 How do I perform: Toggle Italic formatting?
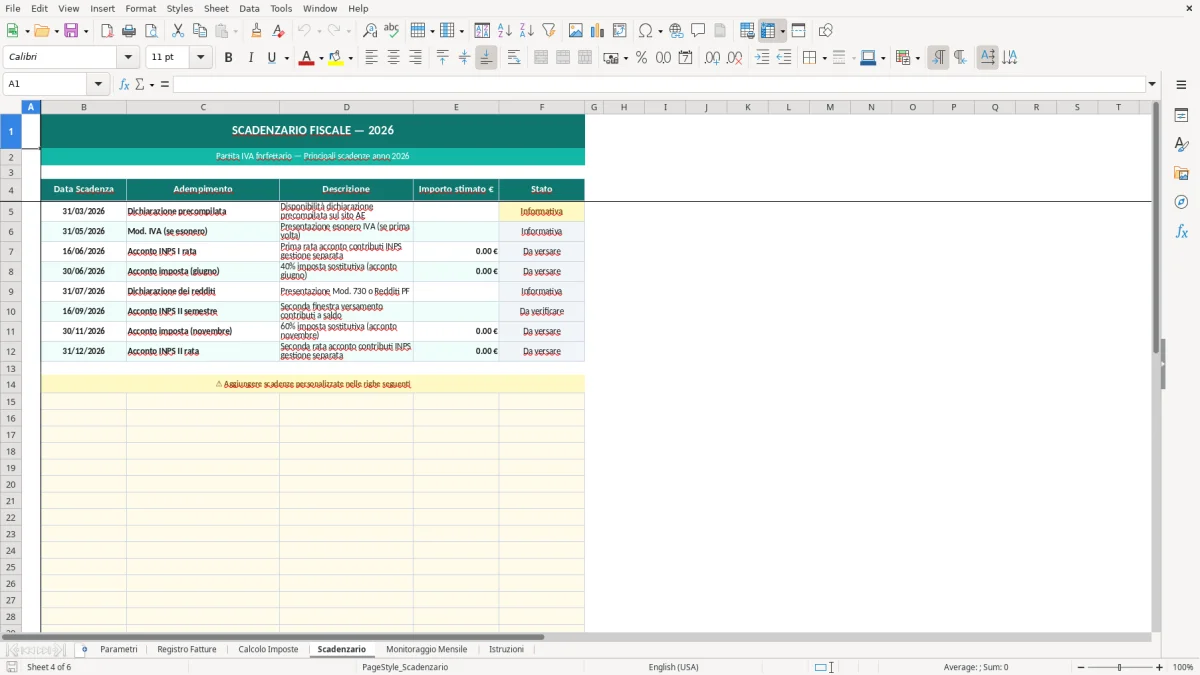tap(251, 58)
